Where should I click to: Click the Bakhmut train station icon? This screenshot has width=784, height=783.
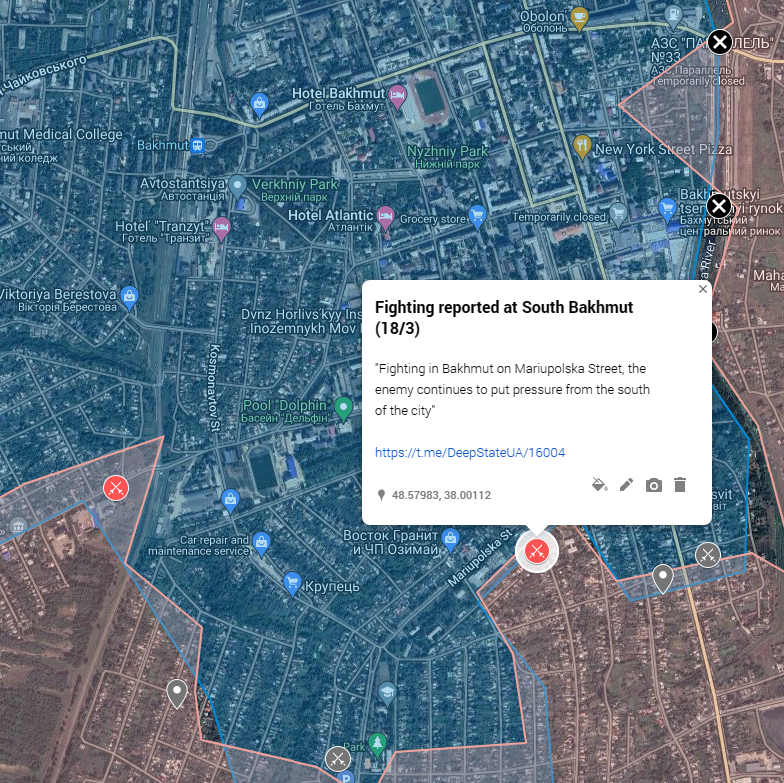click(198, 146)
